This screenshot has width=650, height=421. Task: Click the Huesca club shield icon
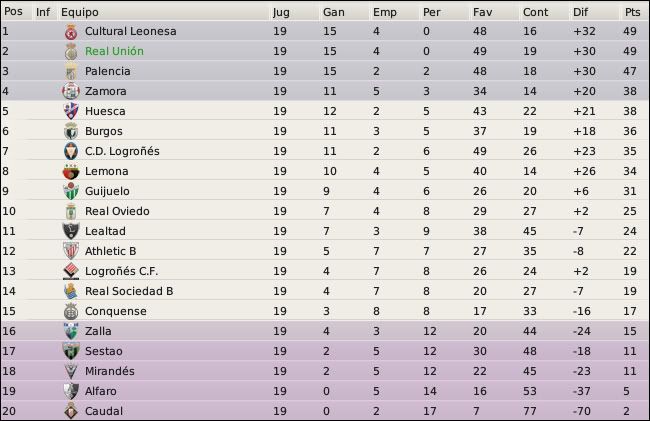(71, 111)
